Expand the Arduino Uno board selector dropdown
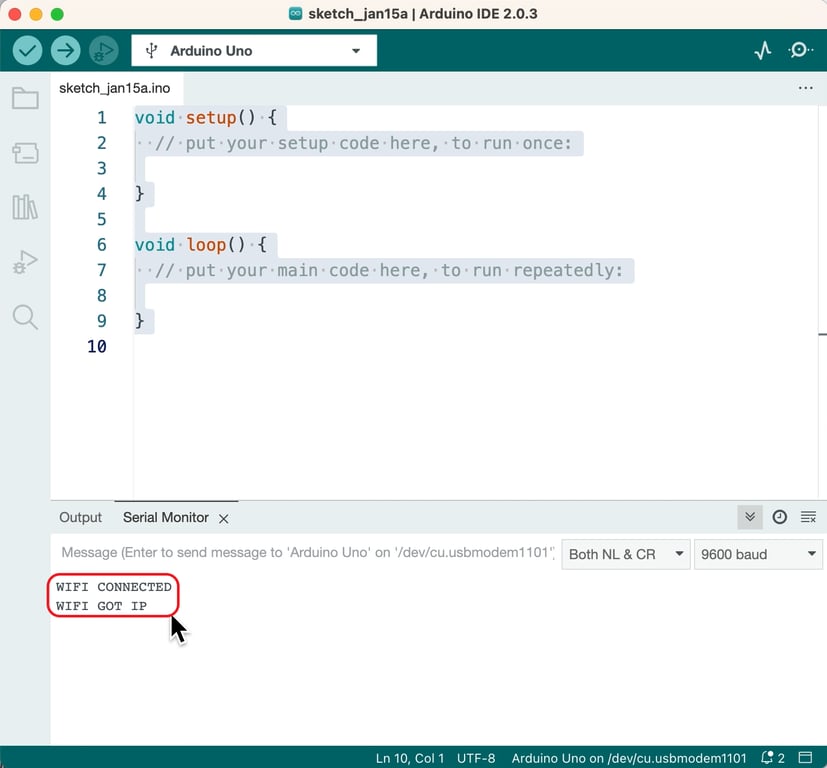 [x=254, y=51]
